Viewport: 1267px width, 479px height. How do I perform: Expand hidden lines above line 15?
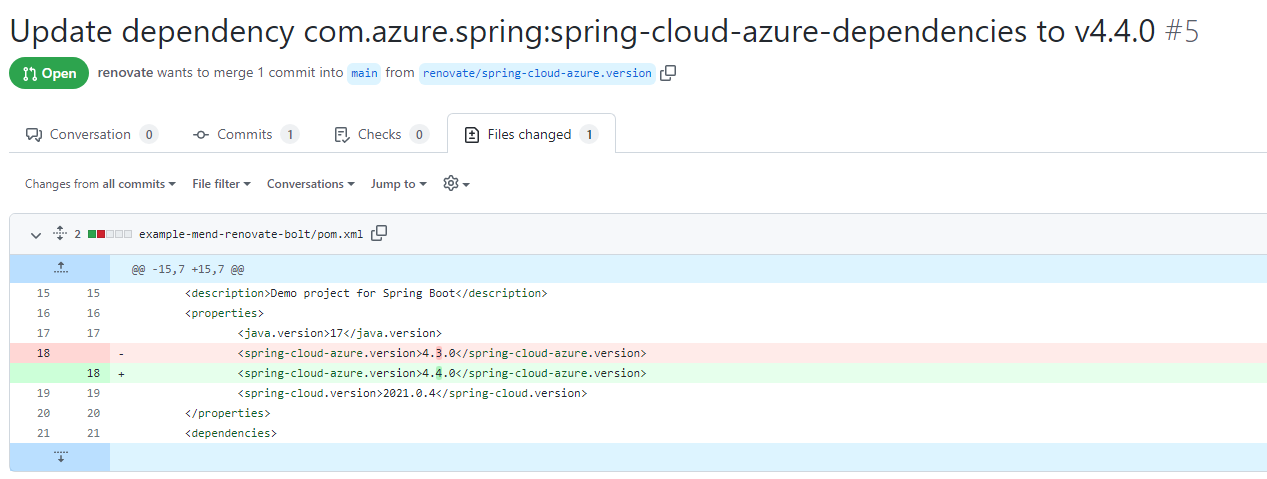60,268
